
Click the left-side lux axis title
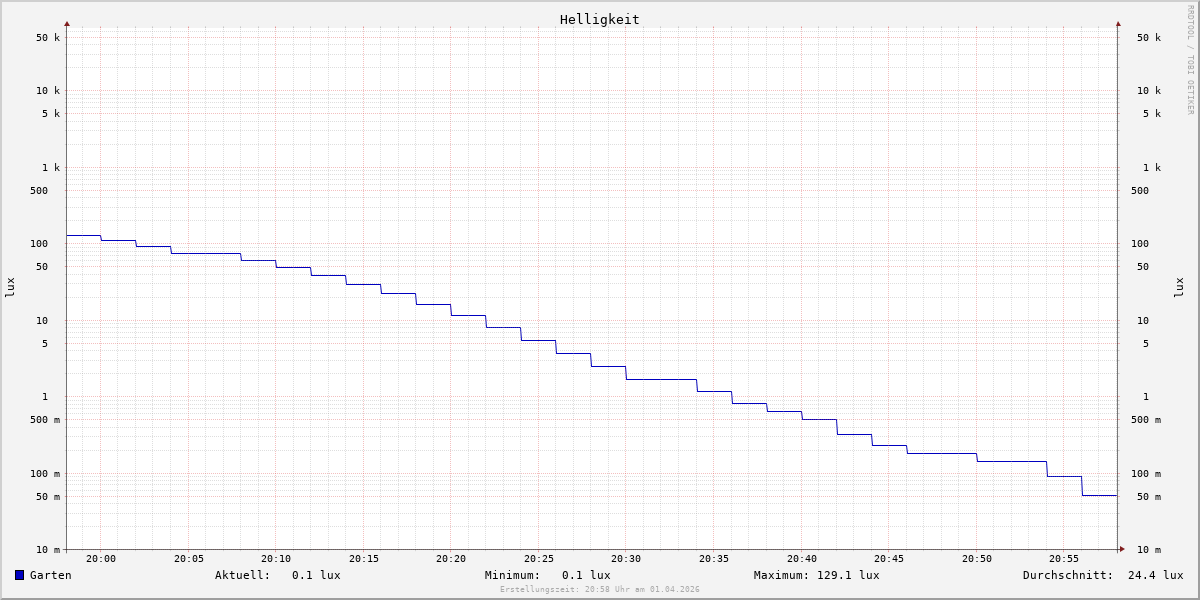(10, 288)
